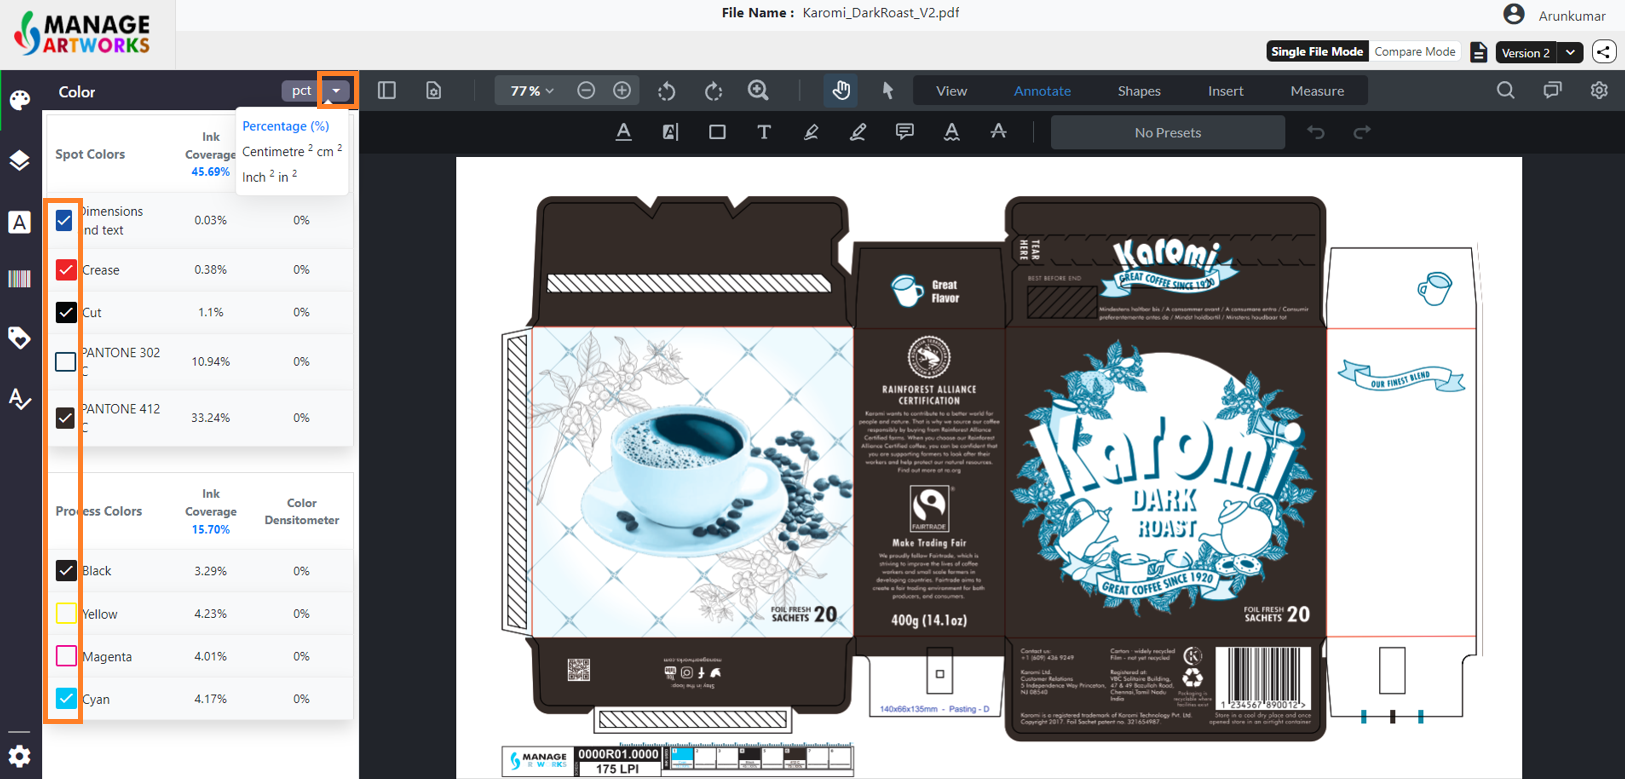Open the Layers sidebar icon
This screenshot has height=779, width=1625.
point(20,160)
